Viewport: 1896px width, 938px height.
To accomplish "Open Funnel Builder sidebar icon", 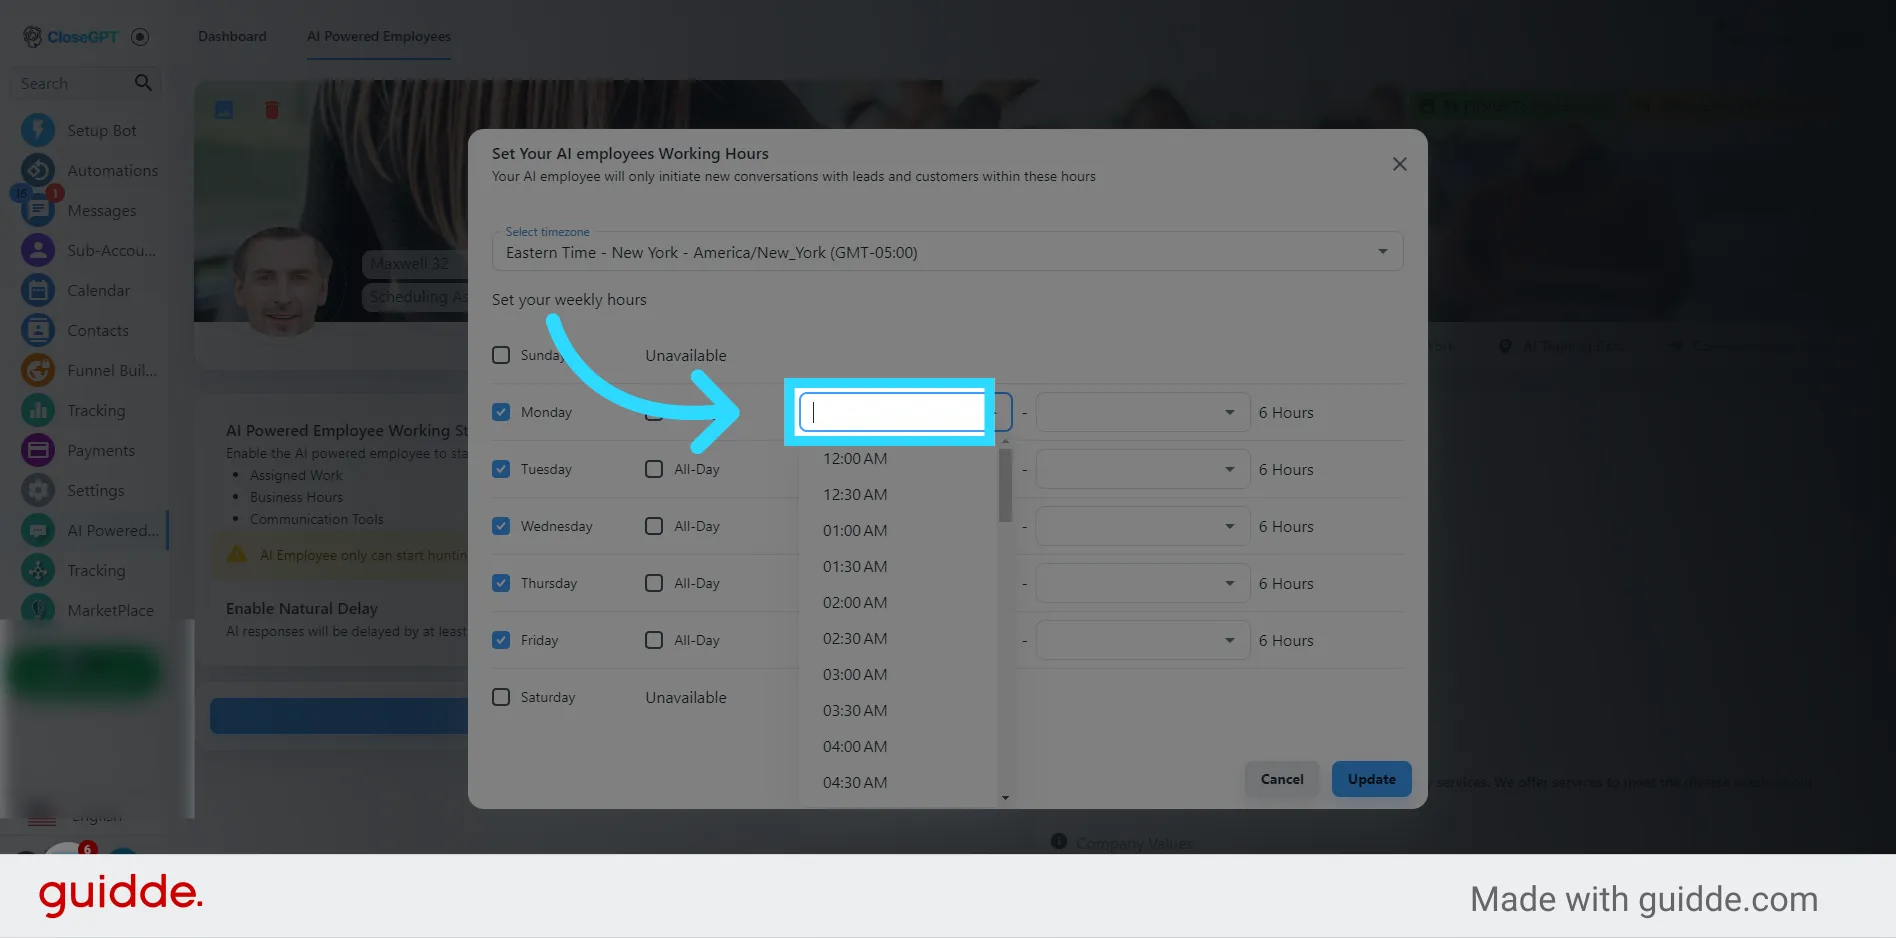I will tap(38, 370).
